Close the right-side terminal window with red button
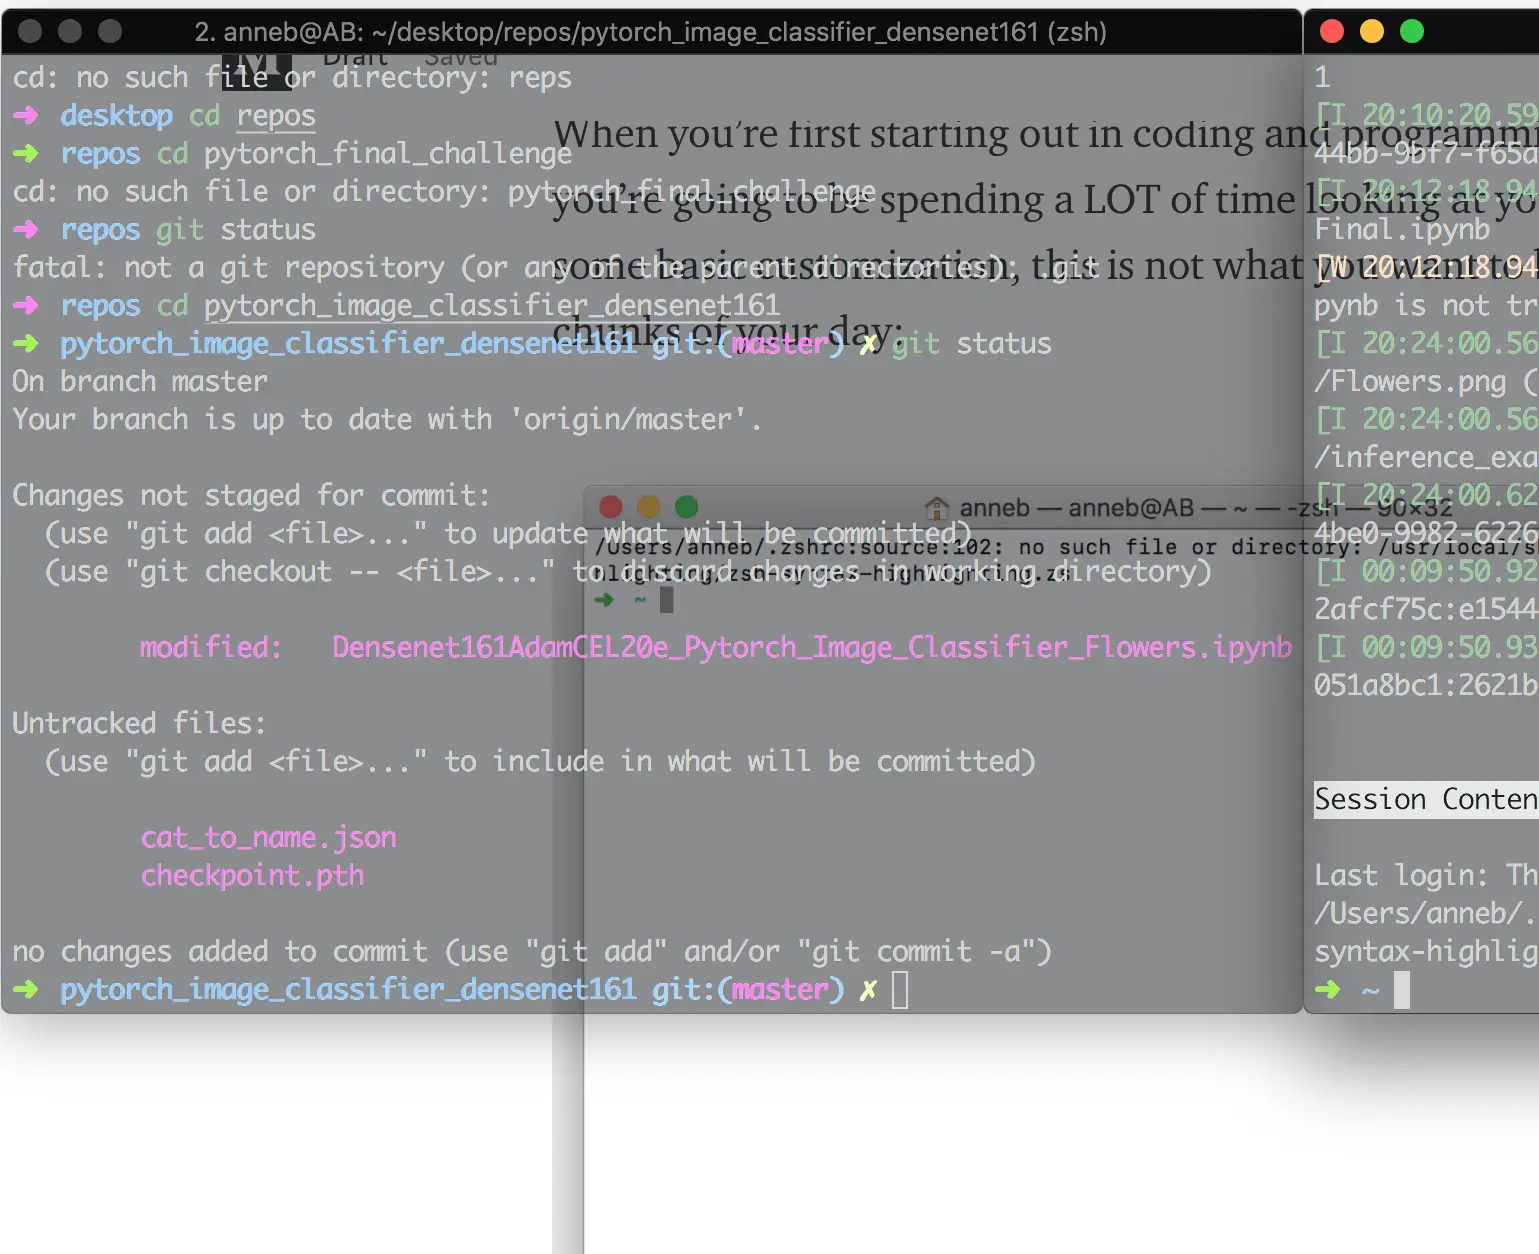Viewport: 1539px width, 1254px height. [x=1332, y=31]
